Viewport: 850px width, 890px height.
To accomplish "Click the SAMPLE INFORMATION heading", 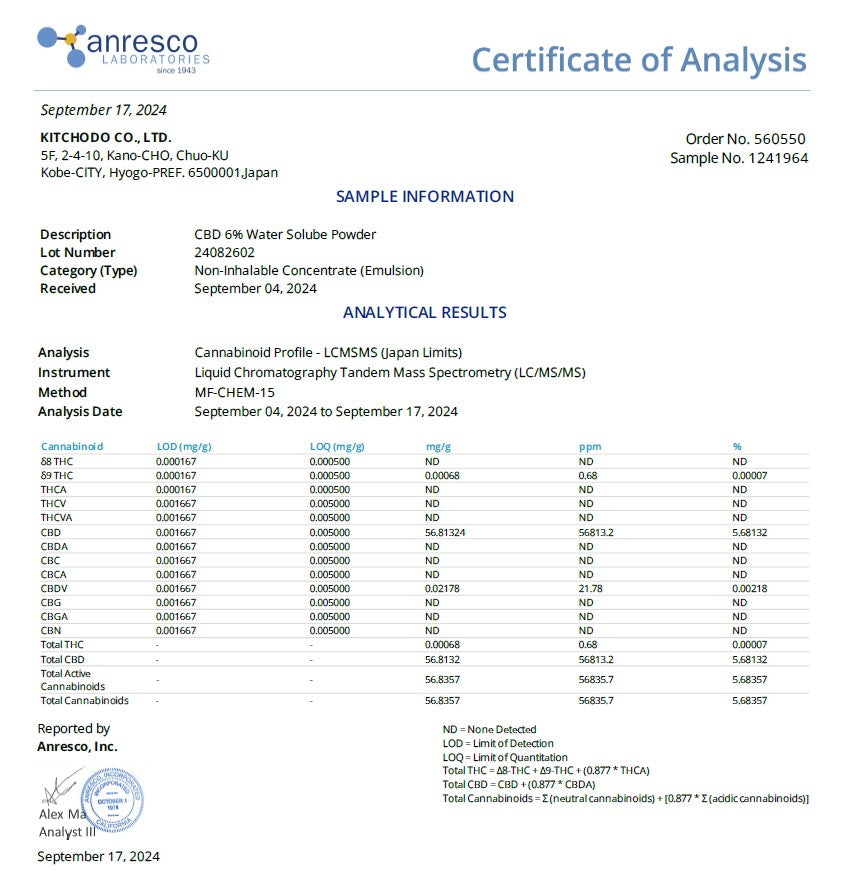I will tap(425, 196).
